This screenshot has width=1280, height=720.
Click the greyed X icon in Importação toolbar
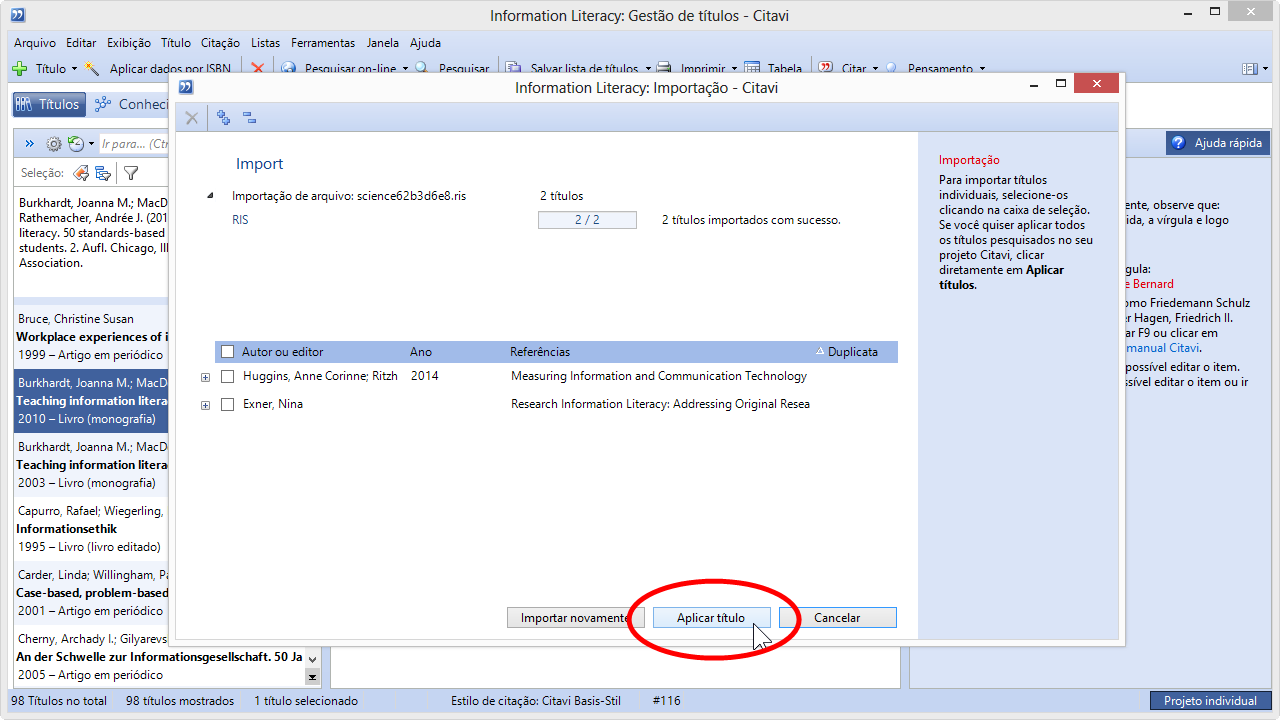click(x=192, y=118)
